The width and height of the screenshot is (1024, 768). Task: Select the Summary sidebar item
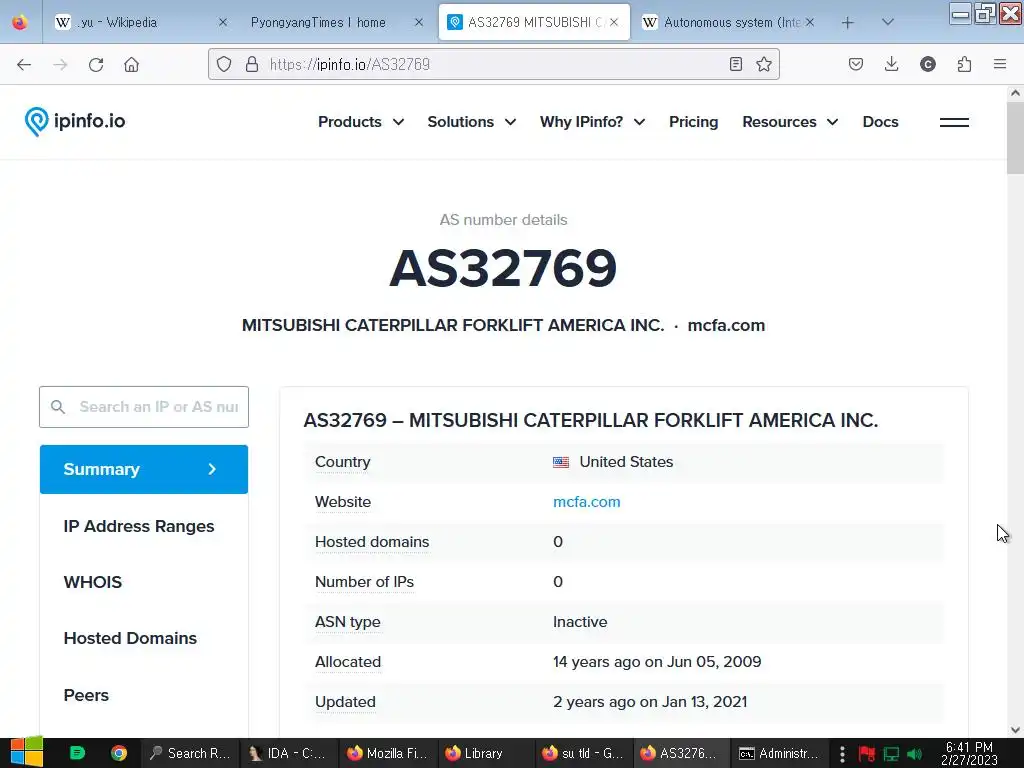click(x=144, y=470)
